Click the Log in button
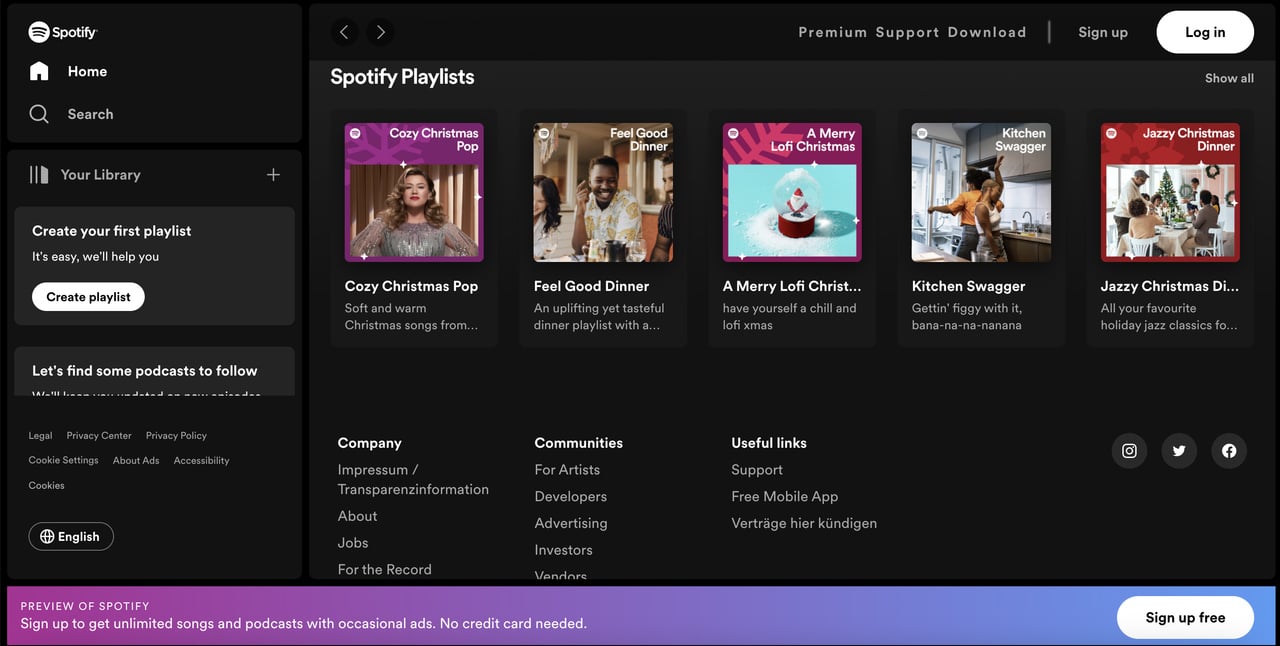The image size is (1280, 646). click(1205, 32)
